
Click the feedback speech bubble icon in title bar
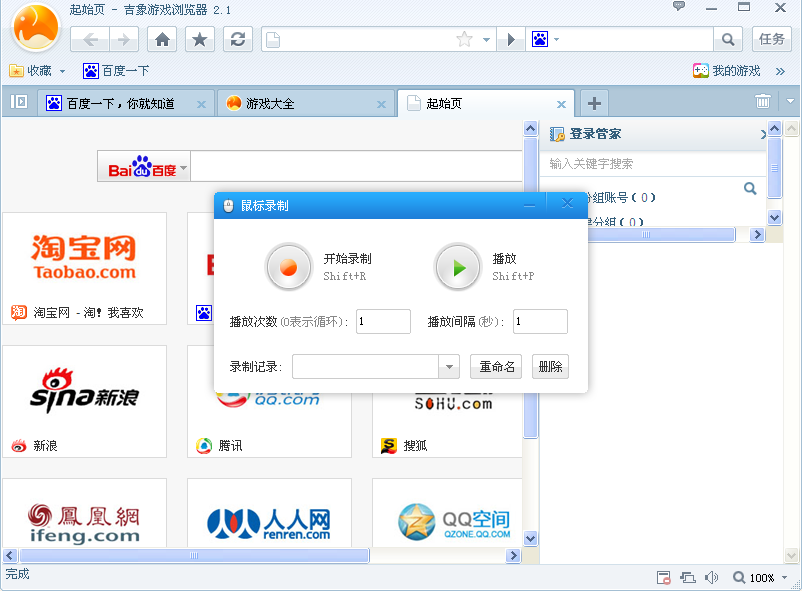click(679, 7)
